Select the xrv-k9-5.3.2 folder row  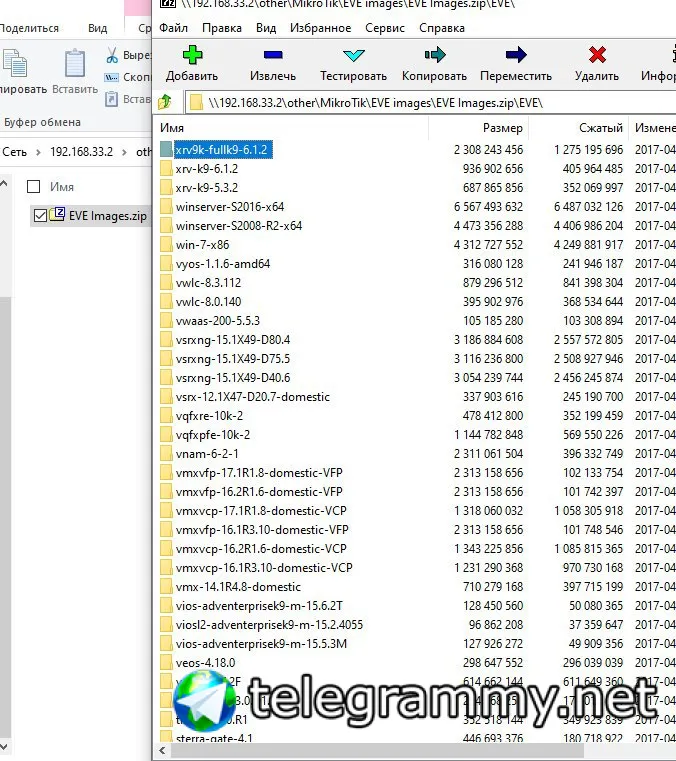click(207, 188)
